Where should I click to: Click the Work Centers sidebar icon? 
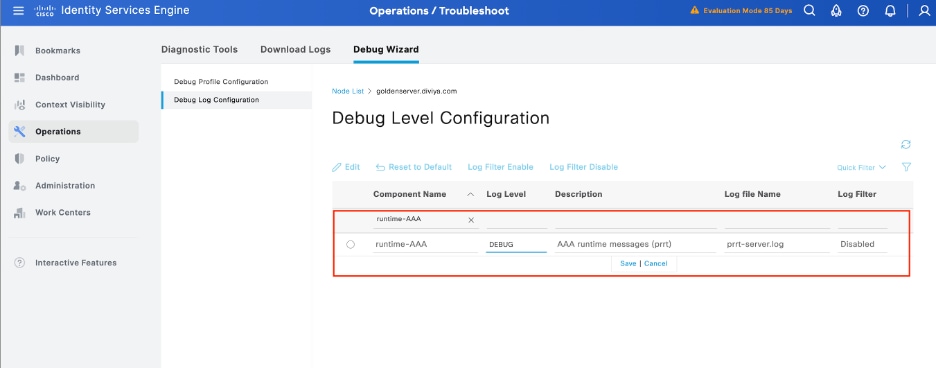(x=19, y=213)
